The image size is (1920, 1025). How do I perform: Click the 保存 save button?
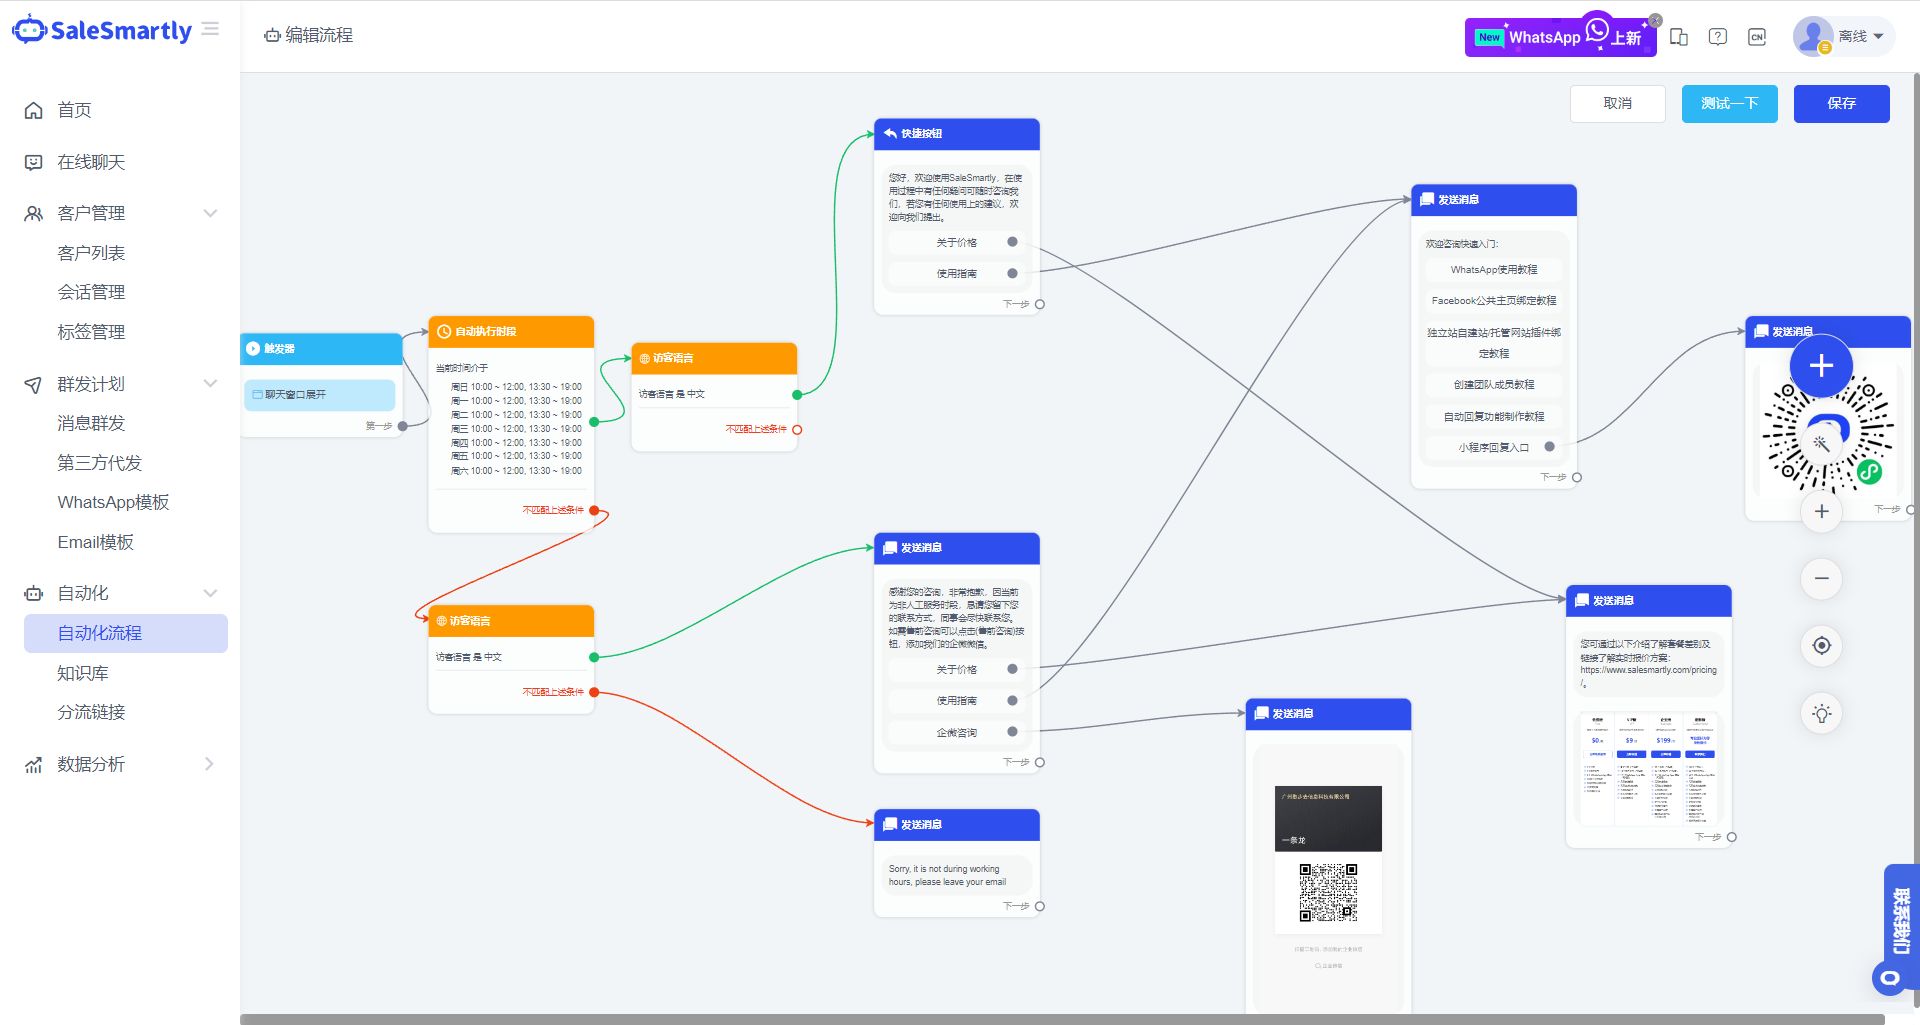click(1841, 104)
